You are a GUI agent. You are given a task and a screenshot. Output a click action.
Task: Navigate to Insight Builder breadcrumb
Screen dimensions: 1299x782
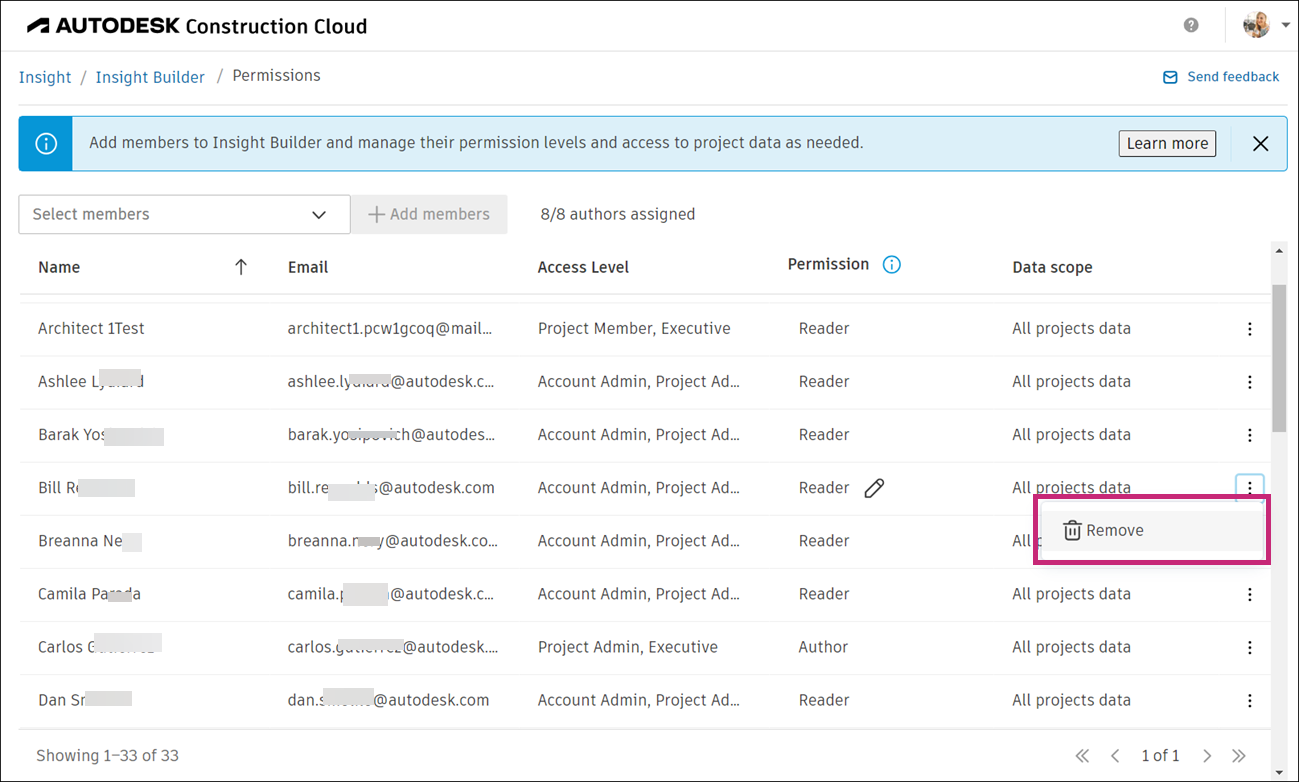(x=150, y=77)
